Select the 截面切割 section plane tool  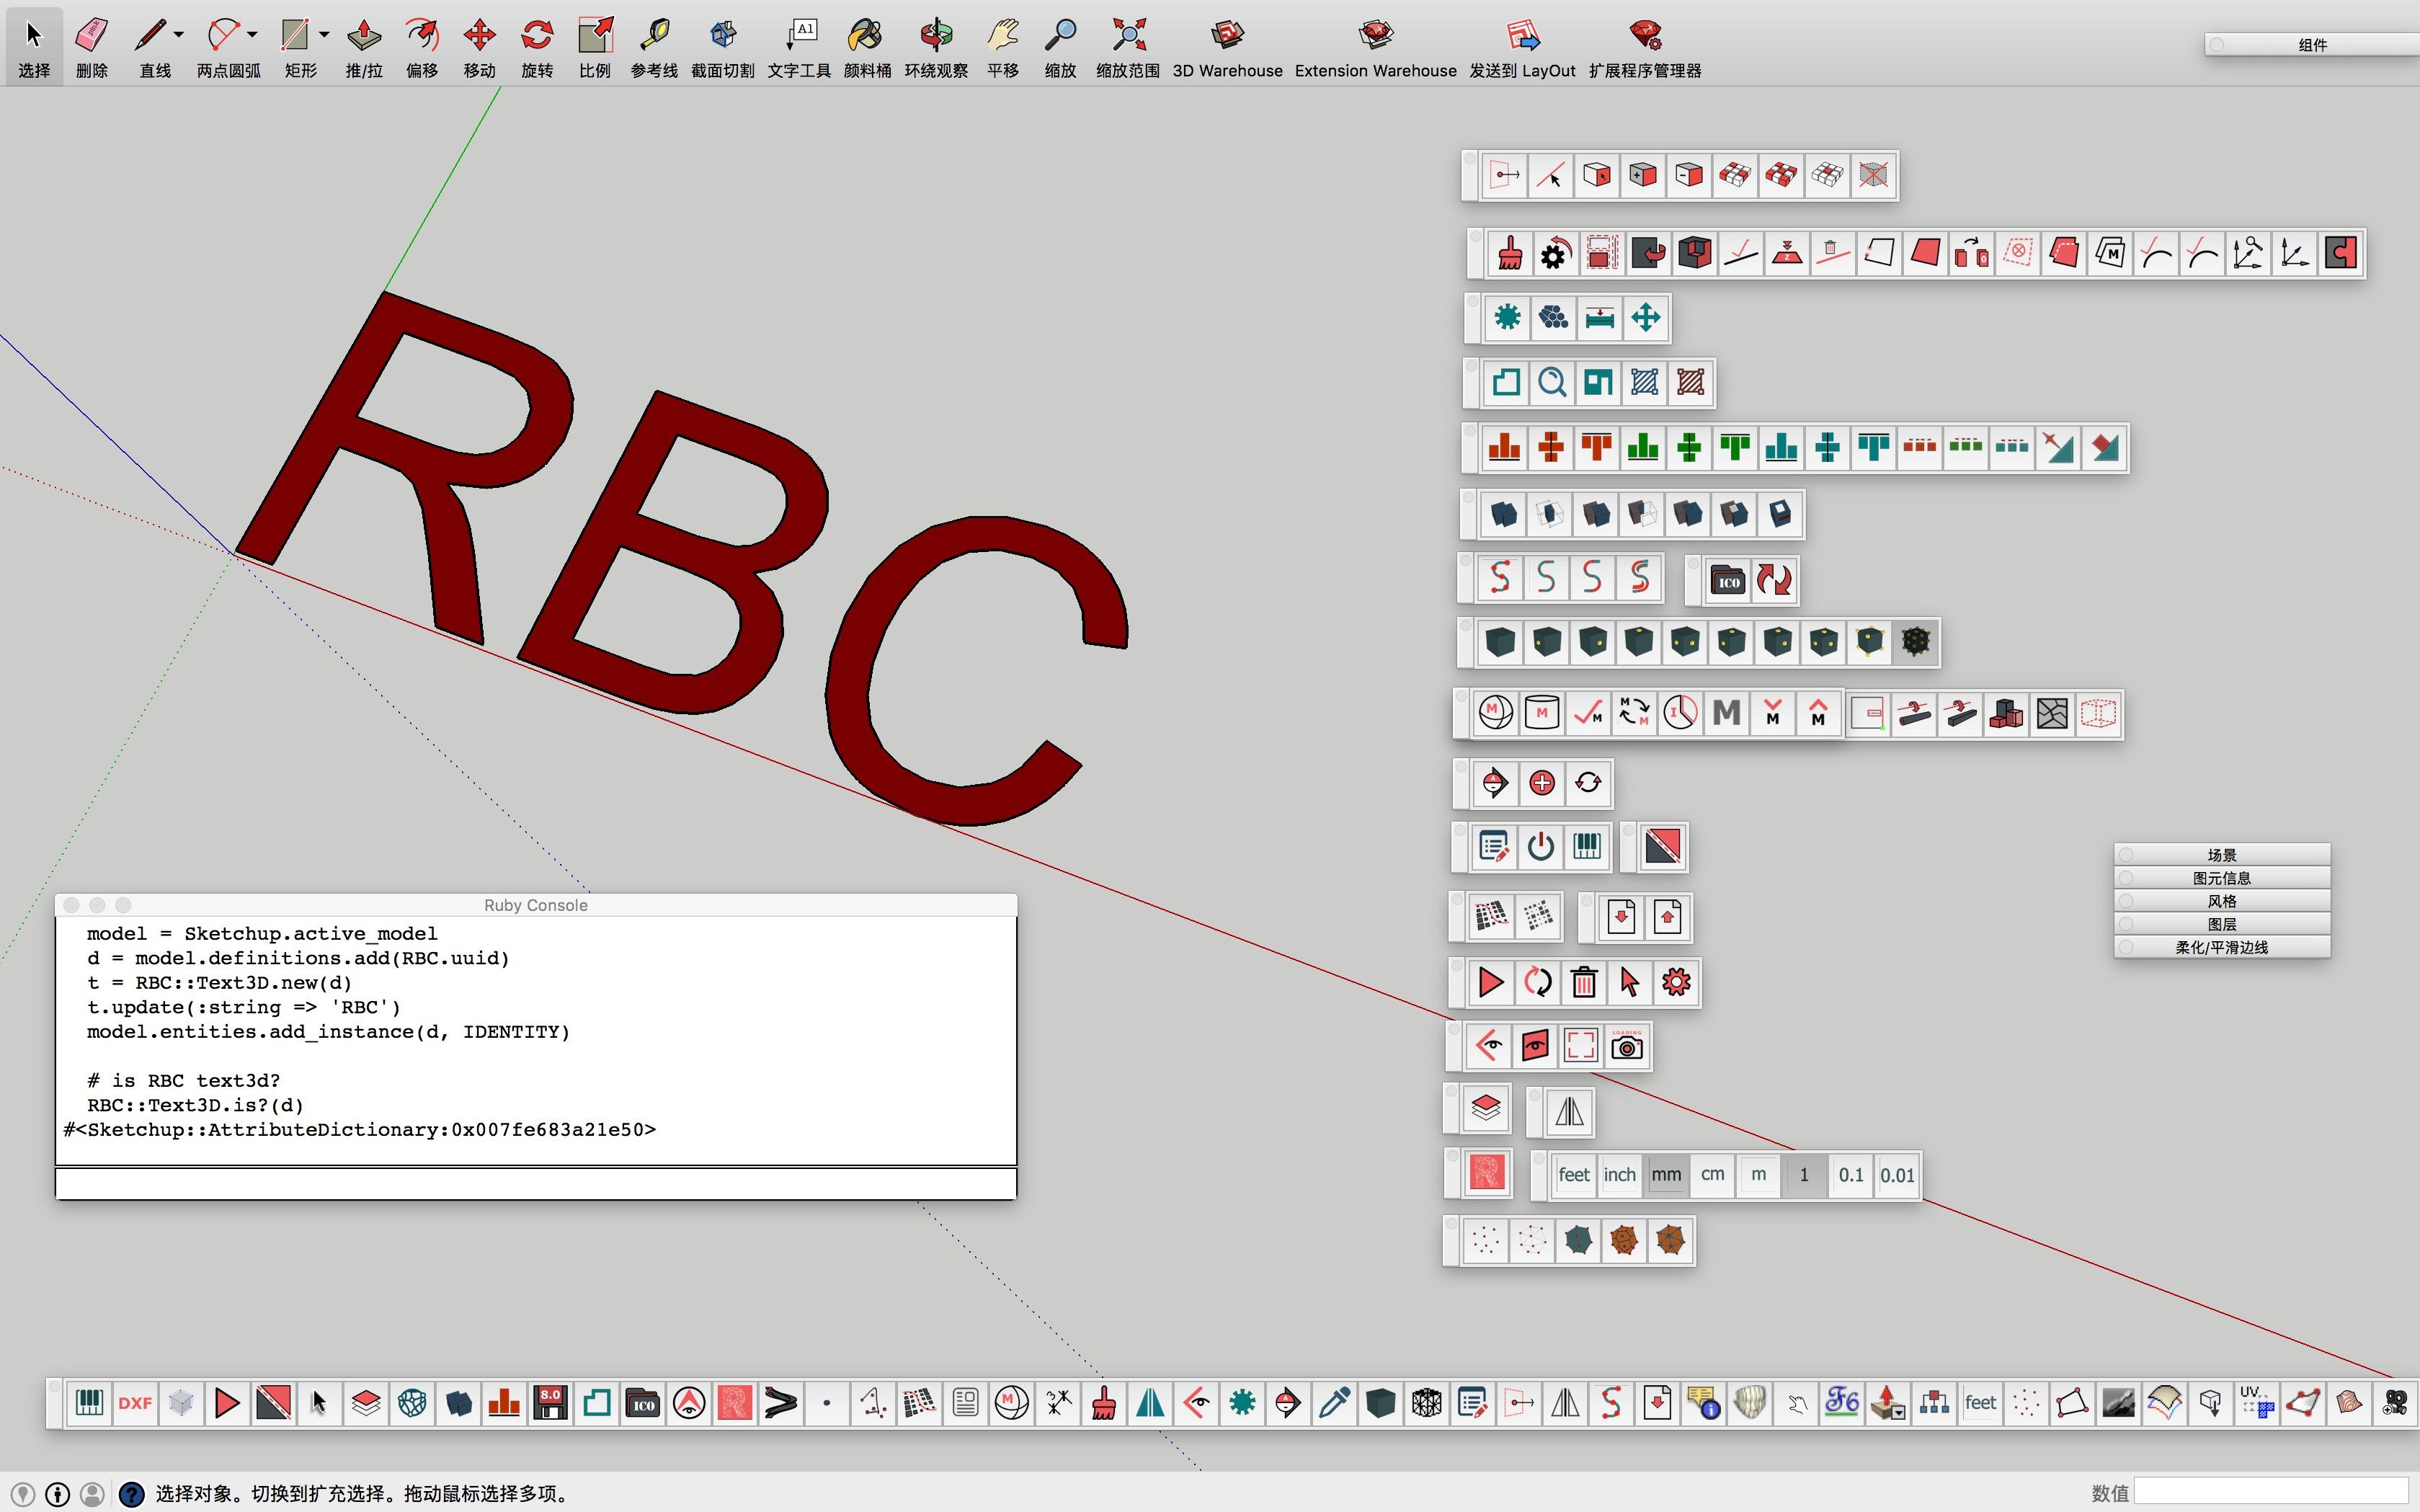[723, 37]
